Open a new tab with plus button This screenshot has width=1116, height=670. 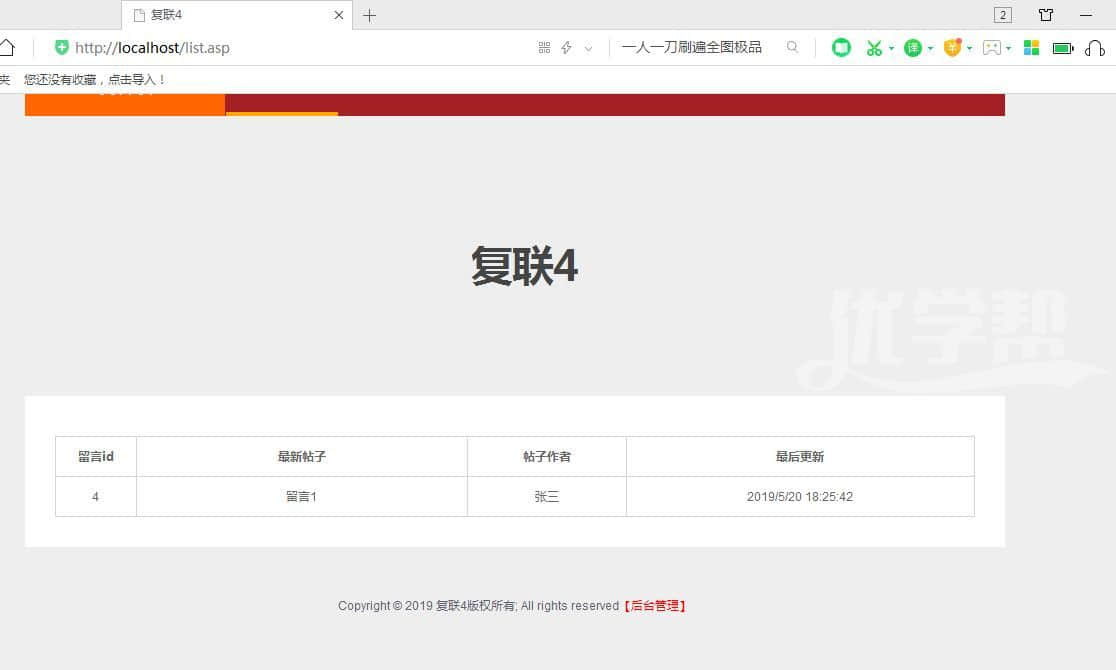369,15
